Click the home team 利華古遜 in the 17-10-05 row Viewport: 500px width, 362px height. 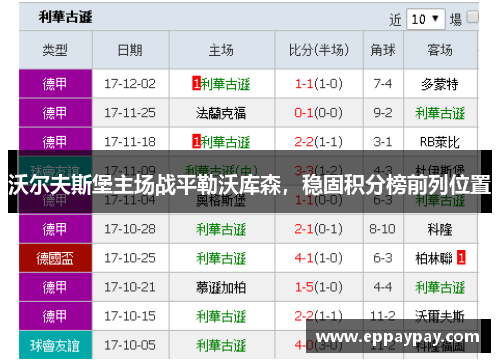tap(221, 345)
